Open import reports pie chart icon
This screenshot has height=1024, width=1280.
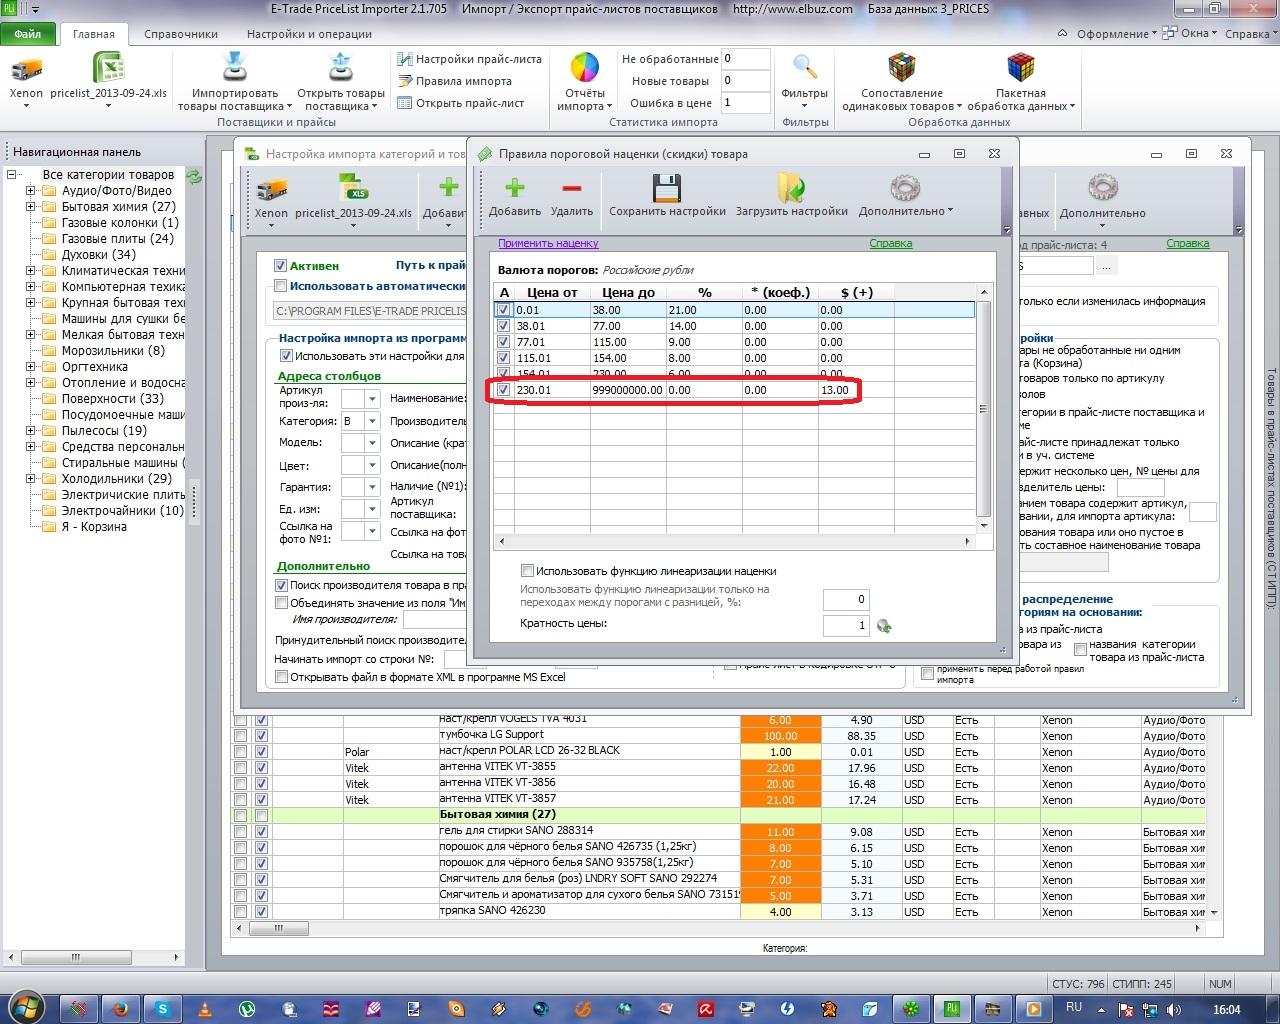click(584, 67)
